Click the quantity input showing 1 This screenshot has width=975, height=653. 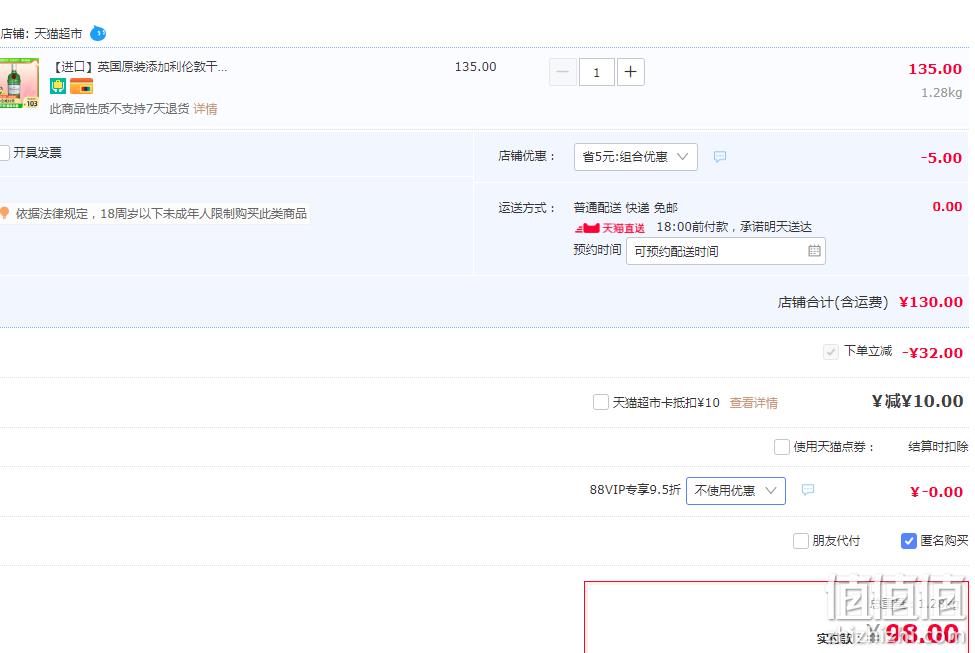click(x=597, y=72)
